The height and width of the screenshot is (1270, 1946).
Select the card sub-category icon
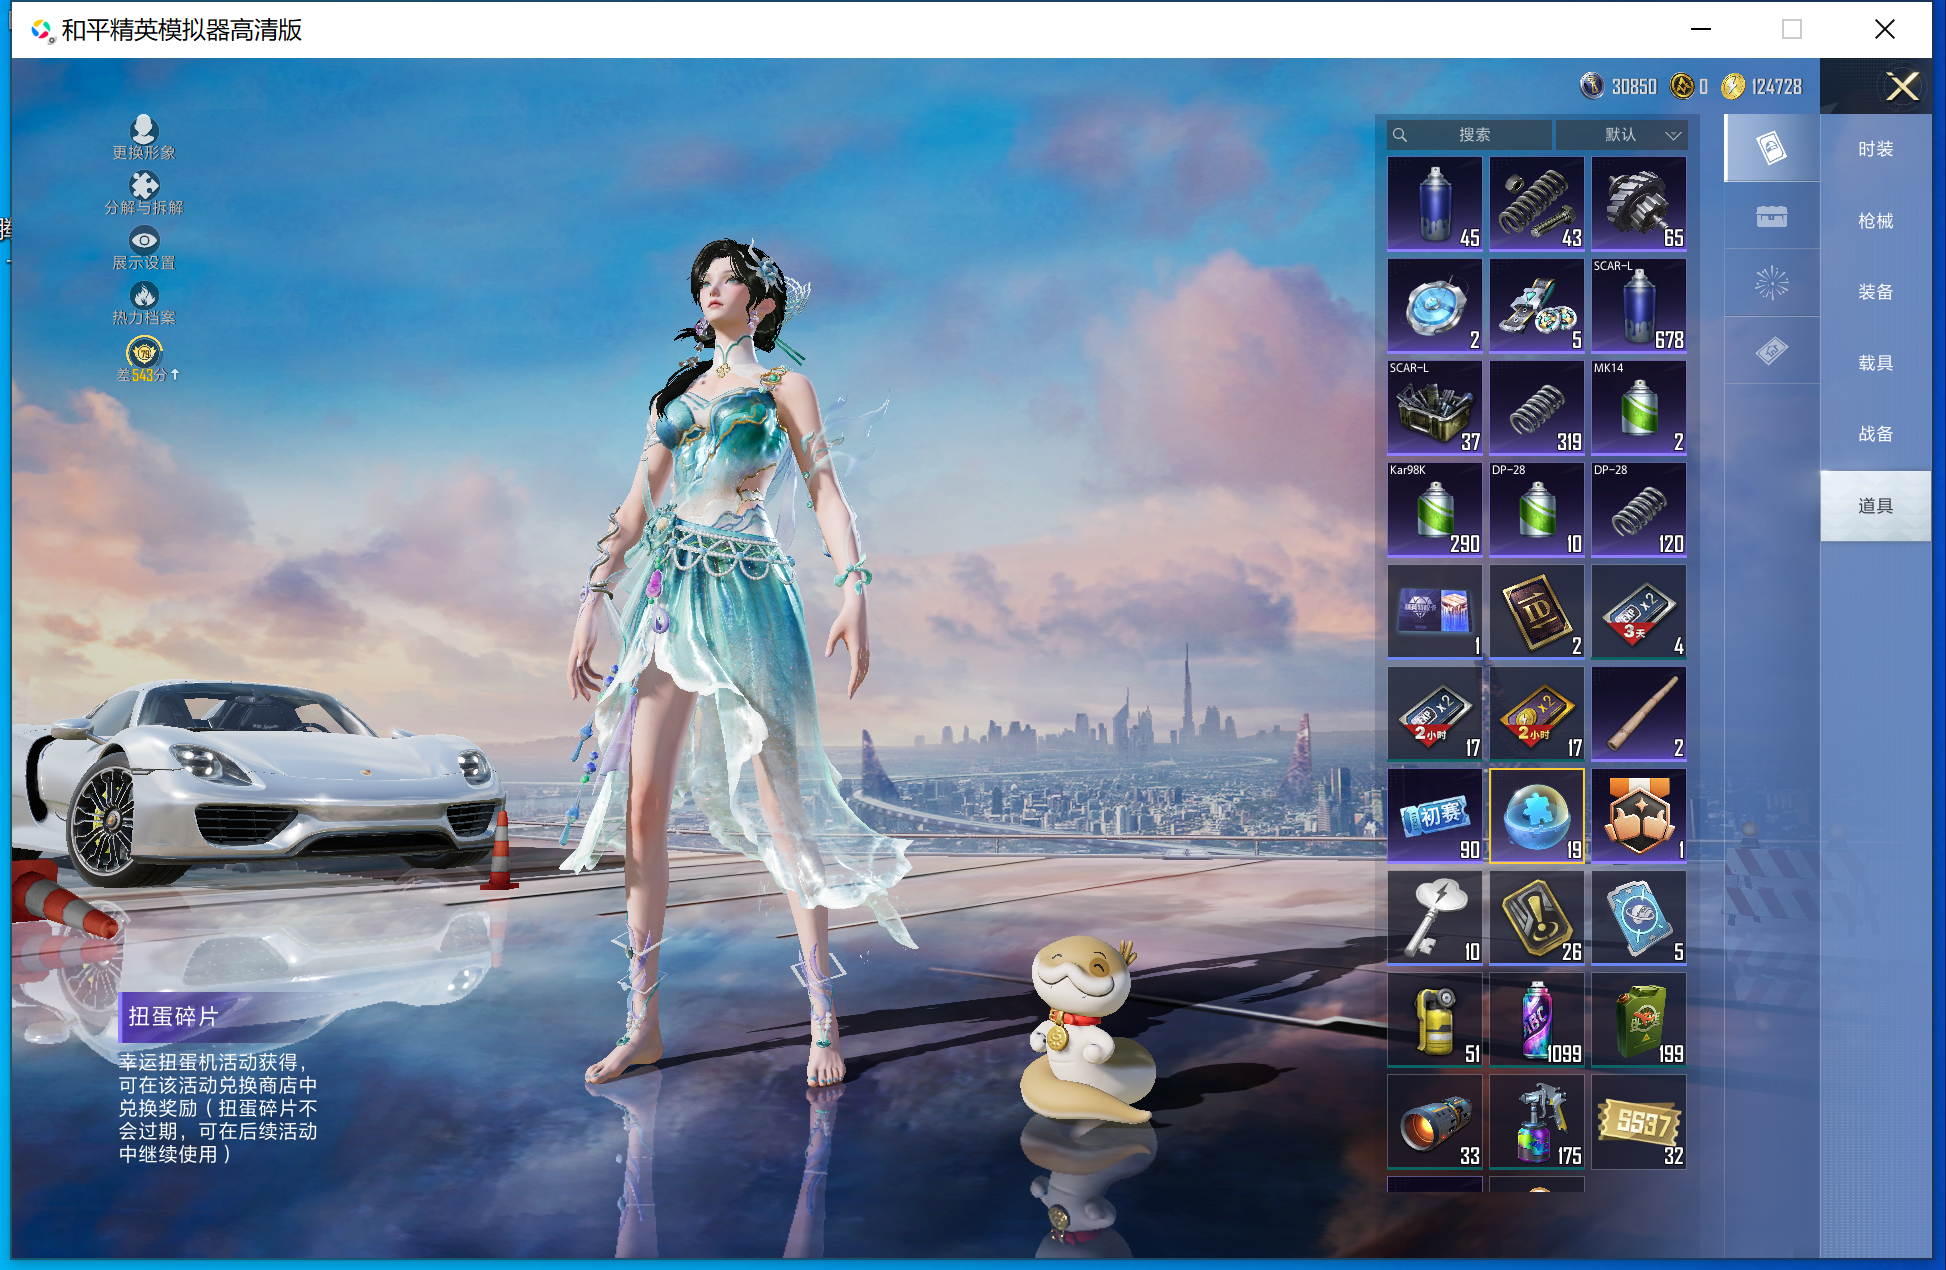pos(1771,148)
